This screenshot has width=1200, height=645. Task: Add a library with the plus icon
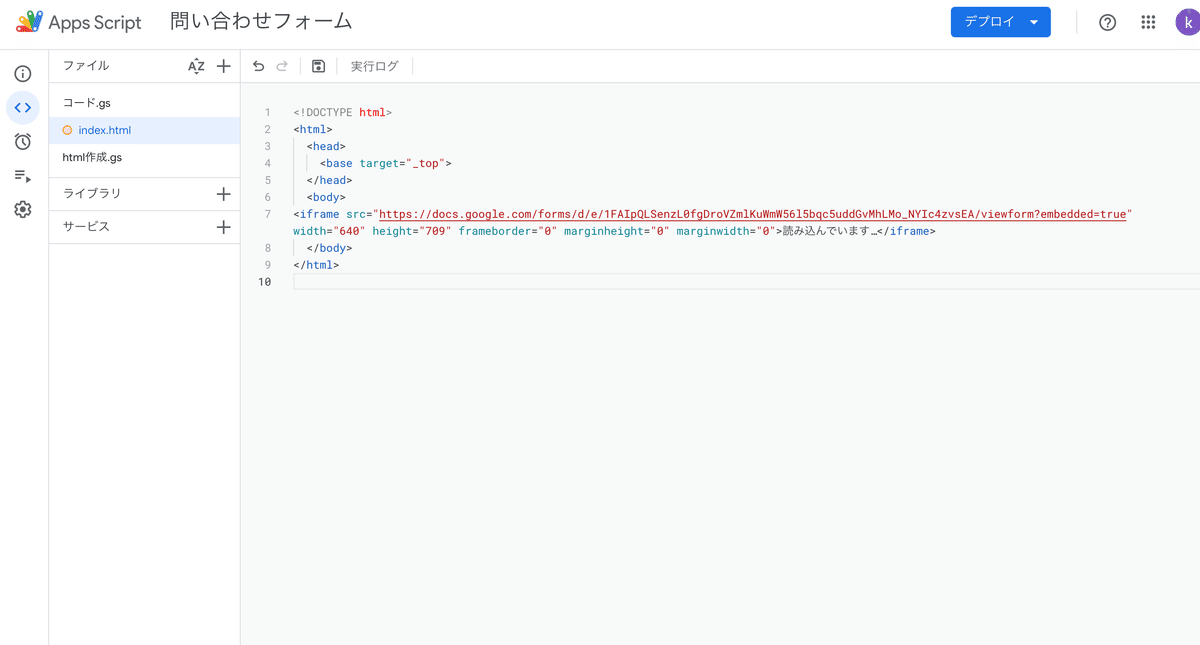coord(224,194)
